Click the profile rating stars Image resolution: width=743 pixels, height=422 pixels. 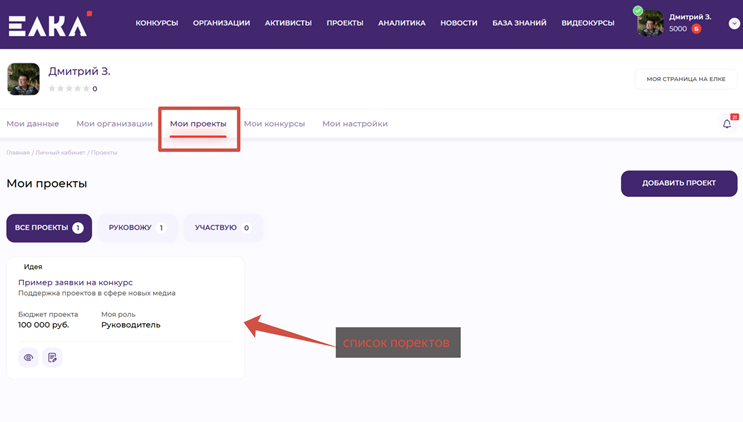point(69,89)
